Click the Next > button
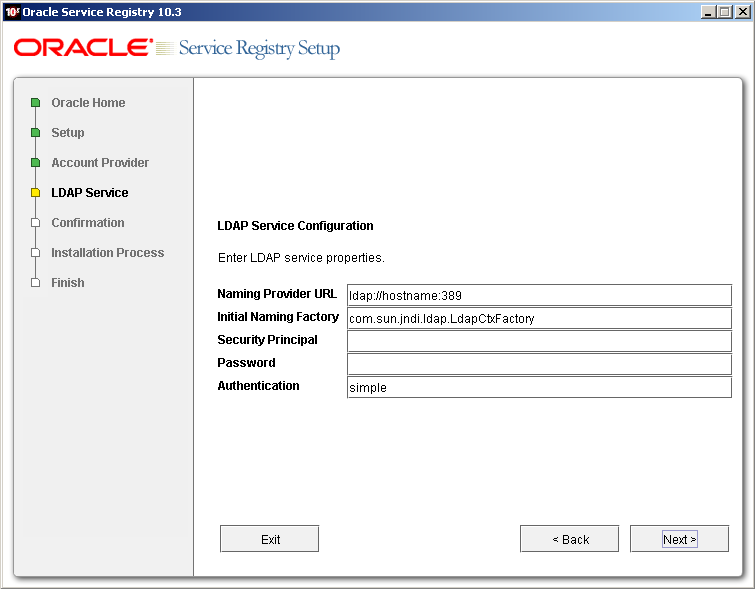755x589 pixels. [x=679, y=538]
